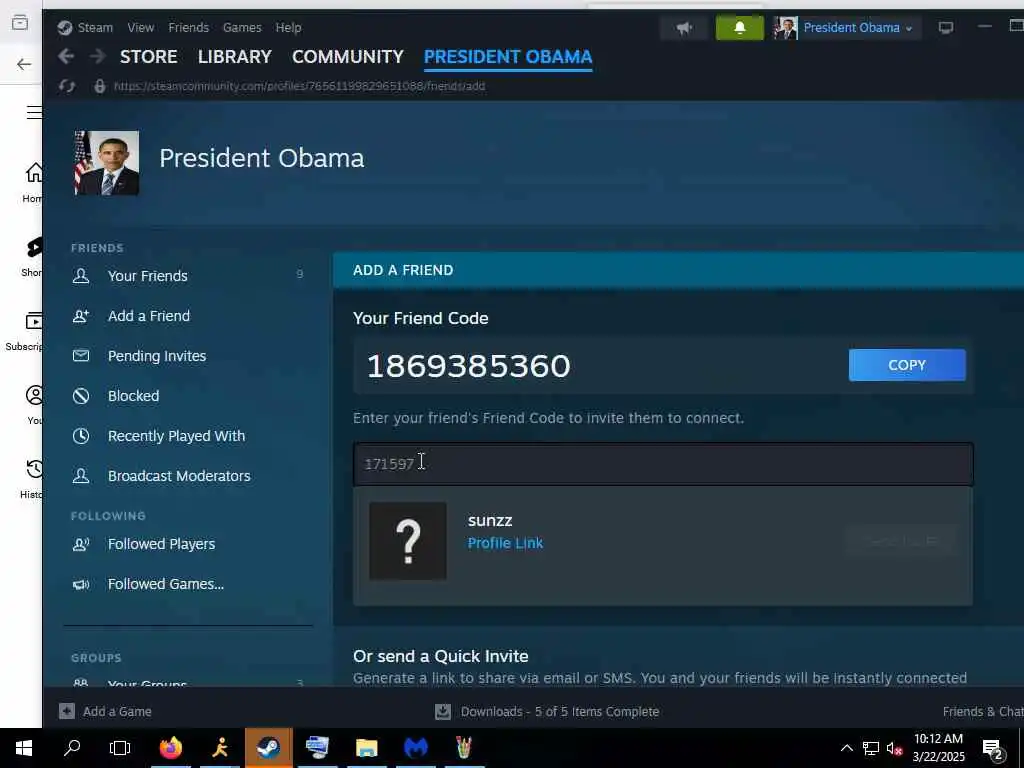The height and width of the screenshot is (768, 1024).
Task: Click the Add a Game plus icon
Action: pyautogui.click(x=67, y=711)
